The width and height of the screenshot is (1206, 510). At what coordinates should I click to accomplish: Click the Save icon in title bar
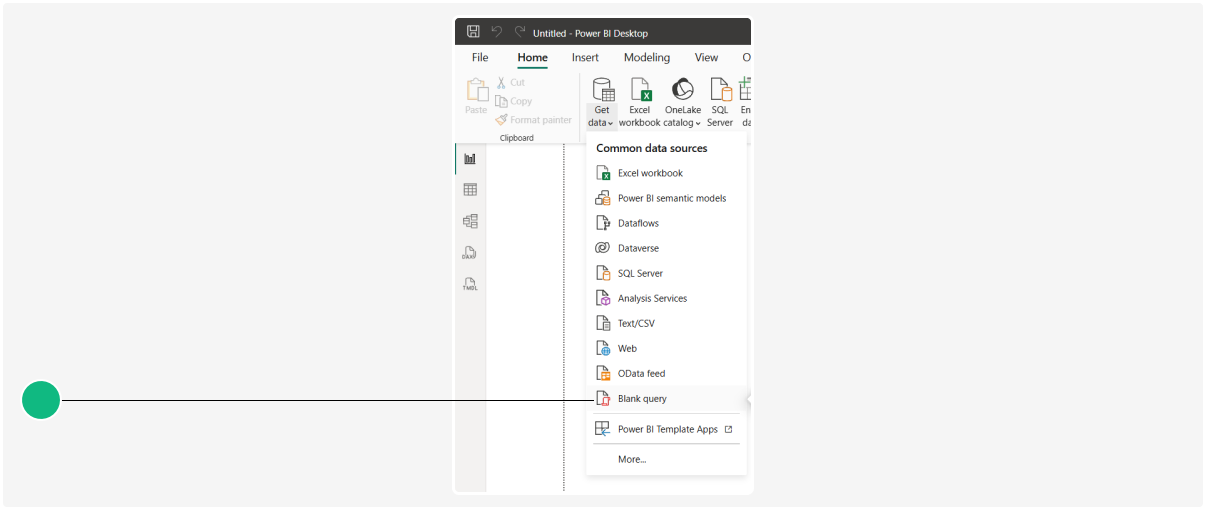coord(473,32)
